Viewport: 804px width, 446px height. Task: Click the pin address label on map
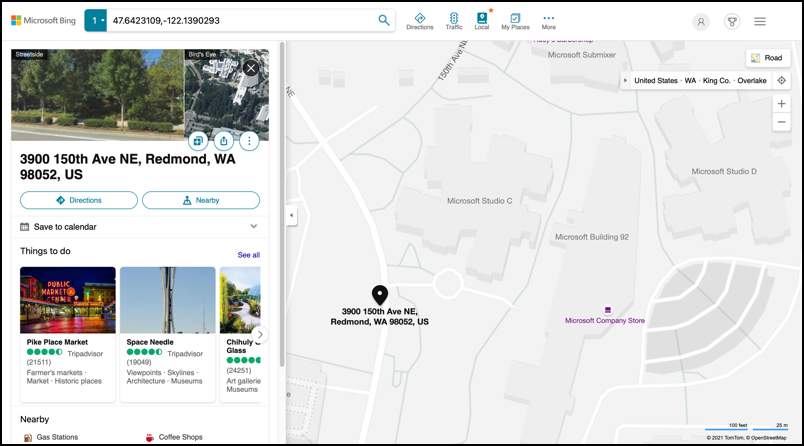(x=379, y=316)
